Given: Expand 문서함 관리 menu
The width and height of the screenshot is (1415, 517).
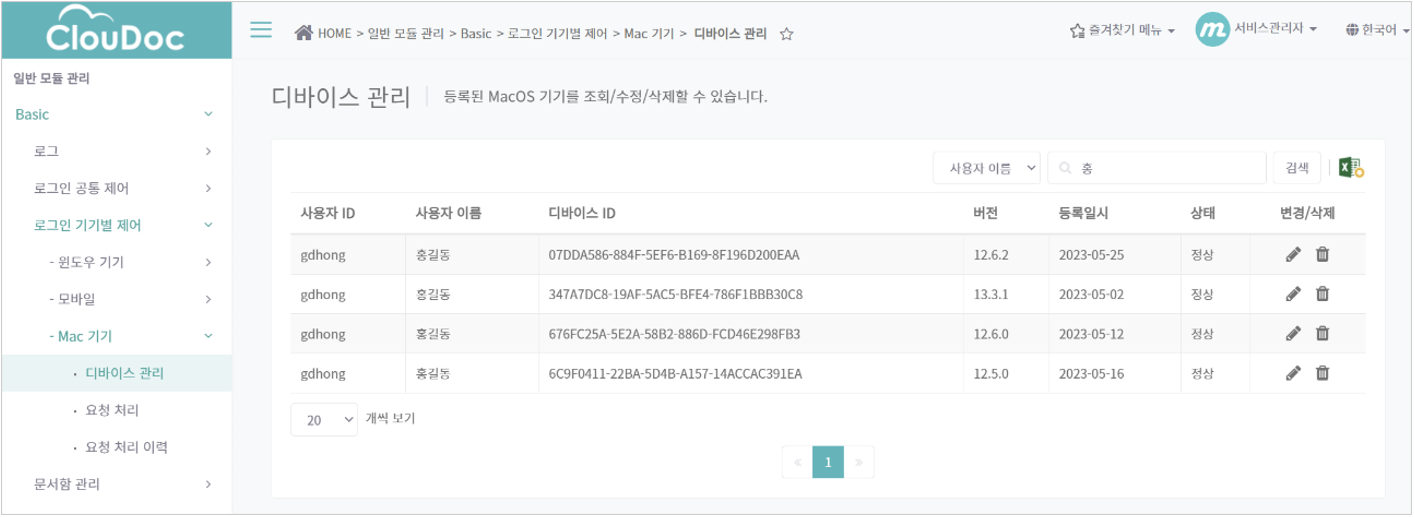Looking at the screenshot, I should click(116, 484).
